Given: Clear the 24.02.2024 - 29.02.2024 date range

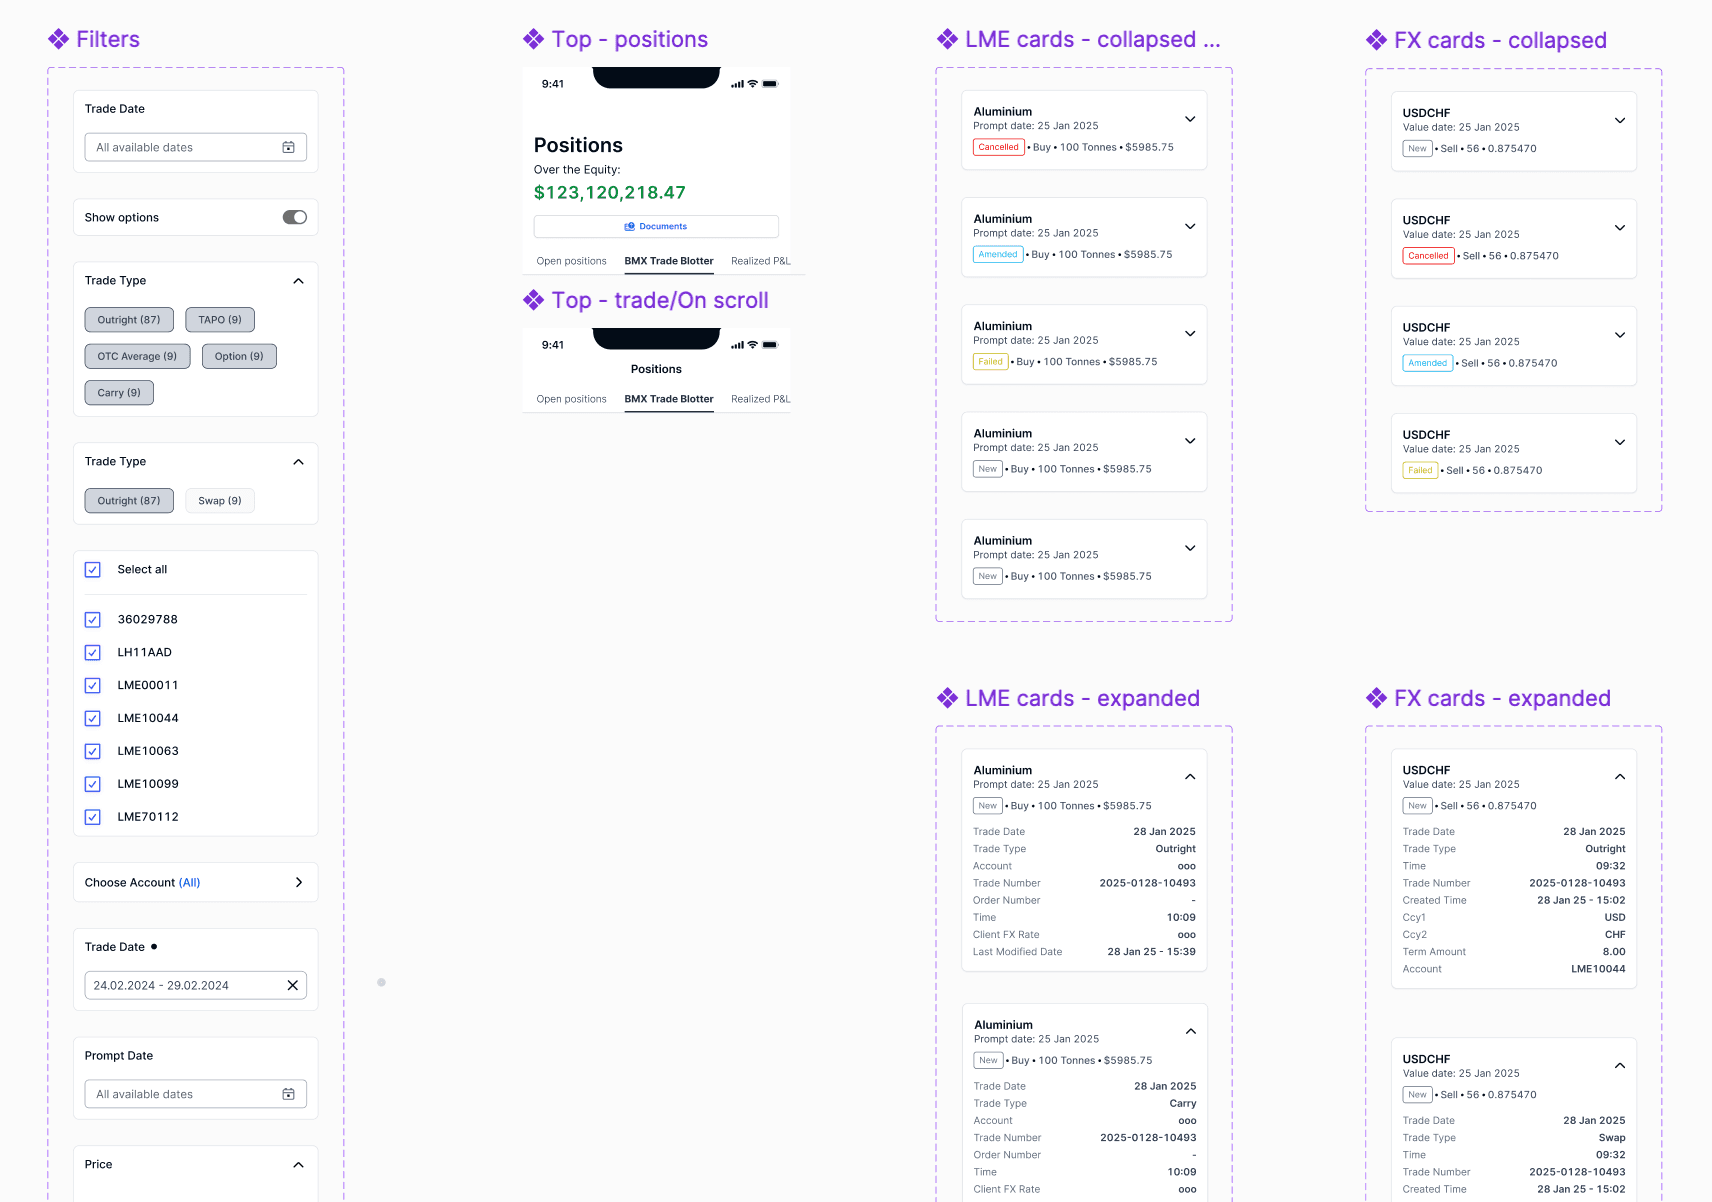Looking at the screenshot, I should (292, 985).
